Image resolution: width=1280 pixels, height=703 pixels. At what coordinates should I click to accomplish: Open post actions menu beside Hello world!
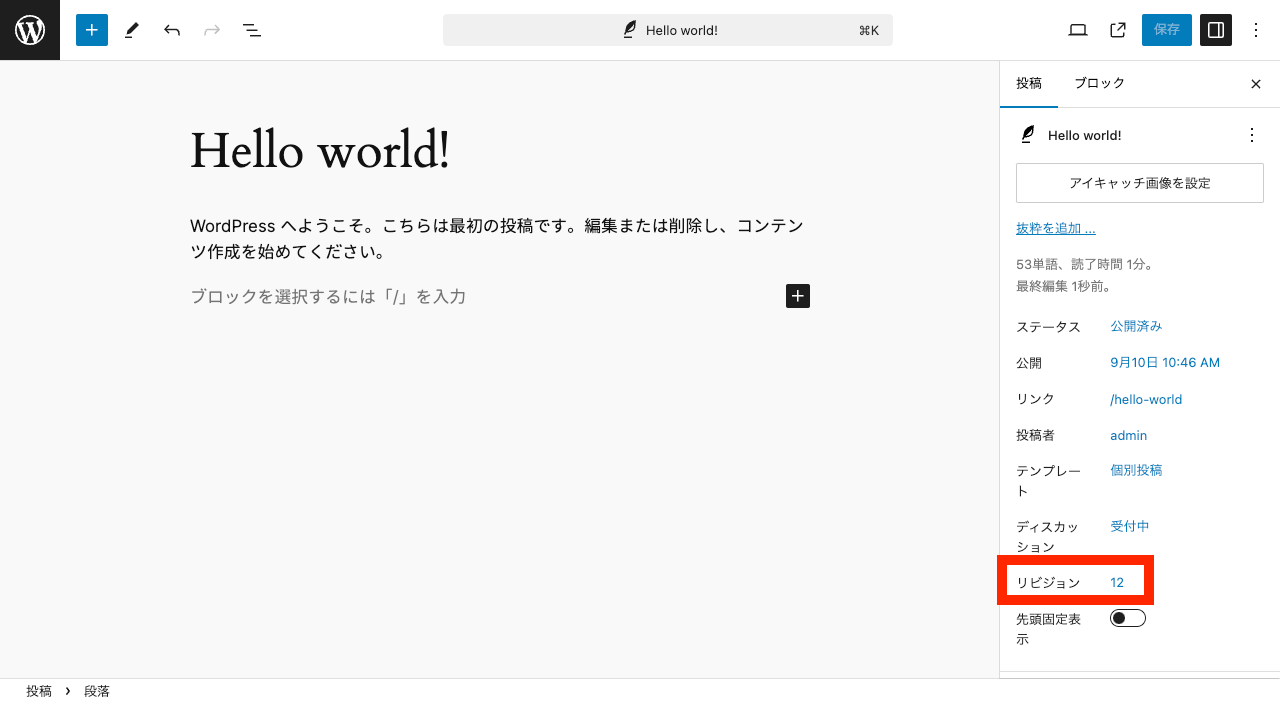1252,135
